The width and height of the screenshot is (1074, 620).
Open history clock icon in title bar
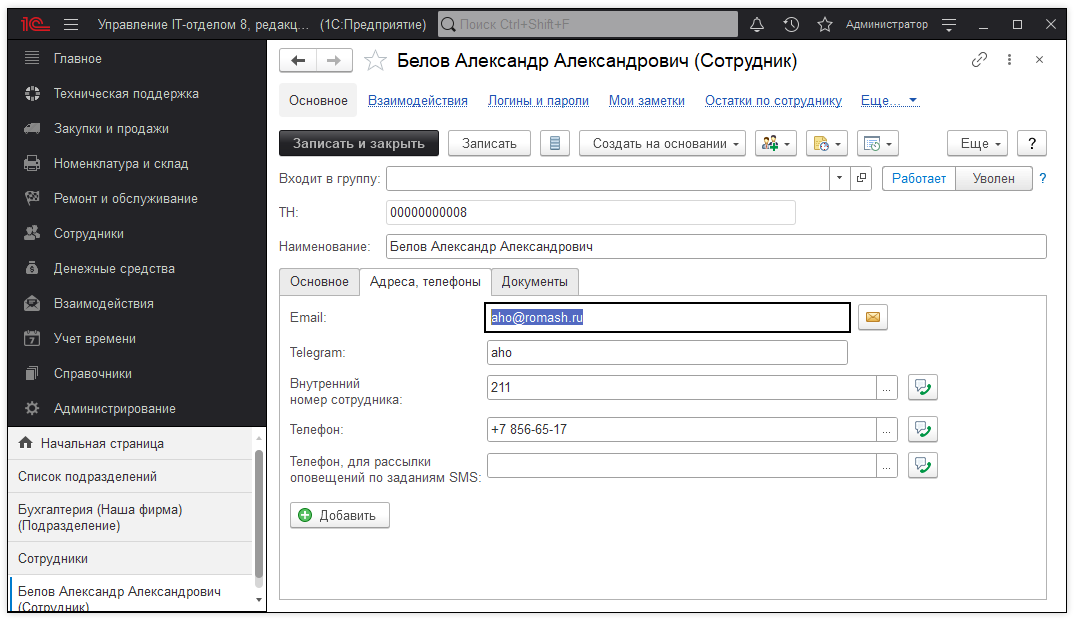click(x=791, y=24)
